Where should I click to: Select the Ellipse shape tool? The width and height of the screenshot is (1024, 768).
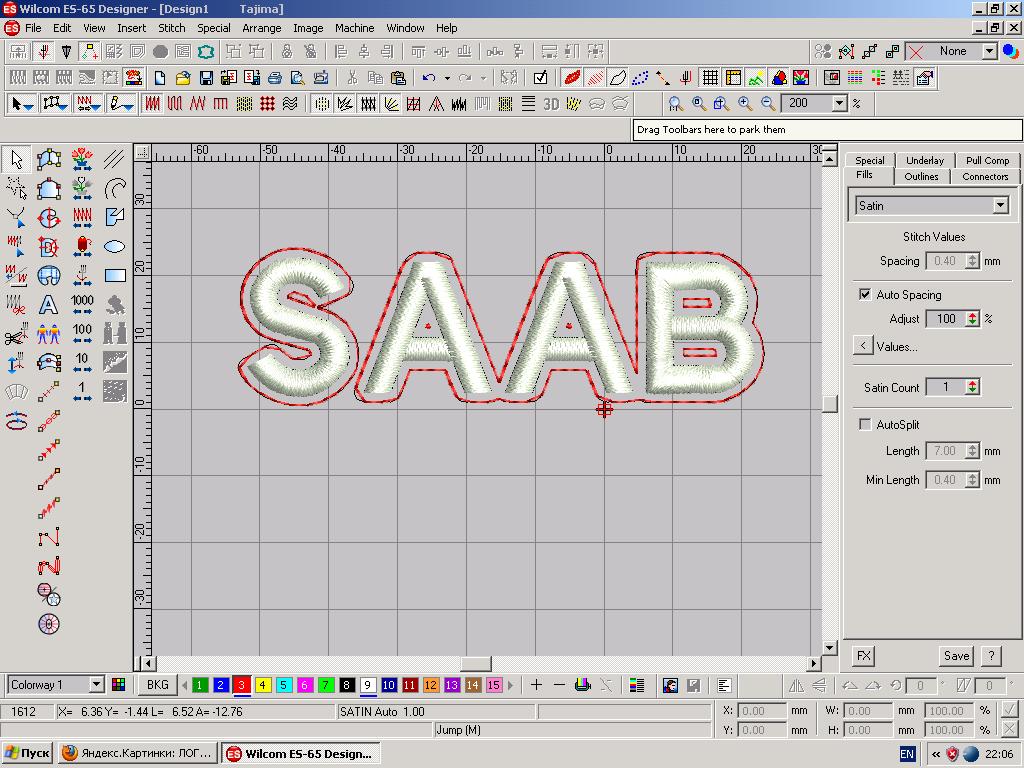click(x=115, y=246)
